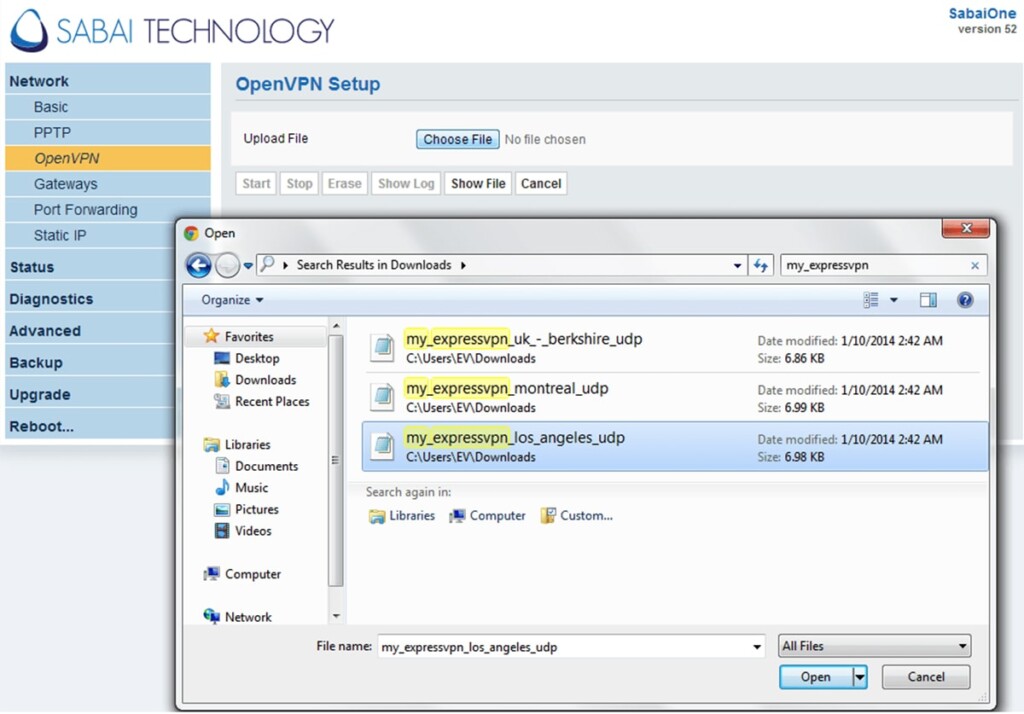Search again in Computer

(x=488, y=515)
